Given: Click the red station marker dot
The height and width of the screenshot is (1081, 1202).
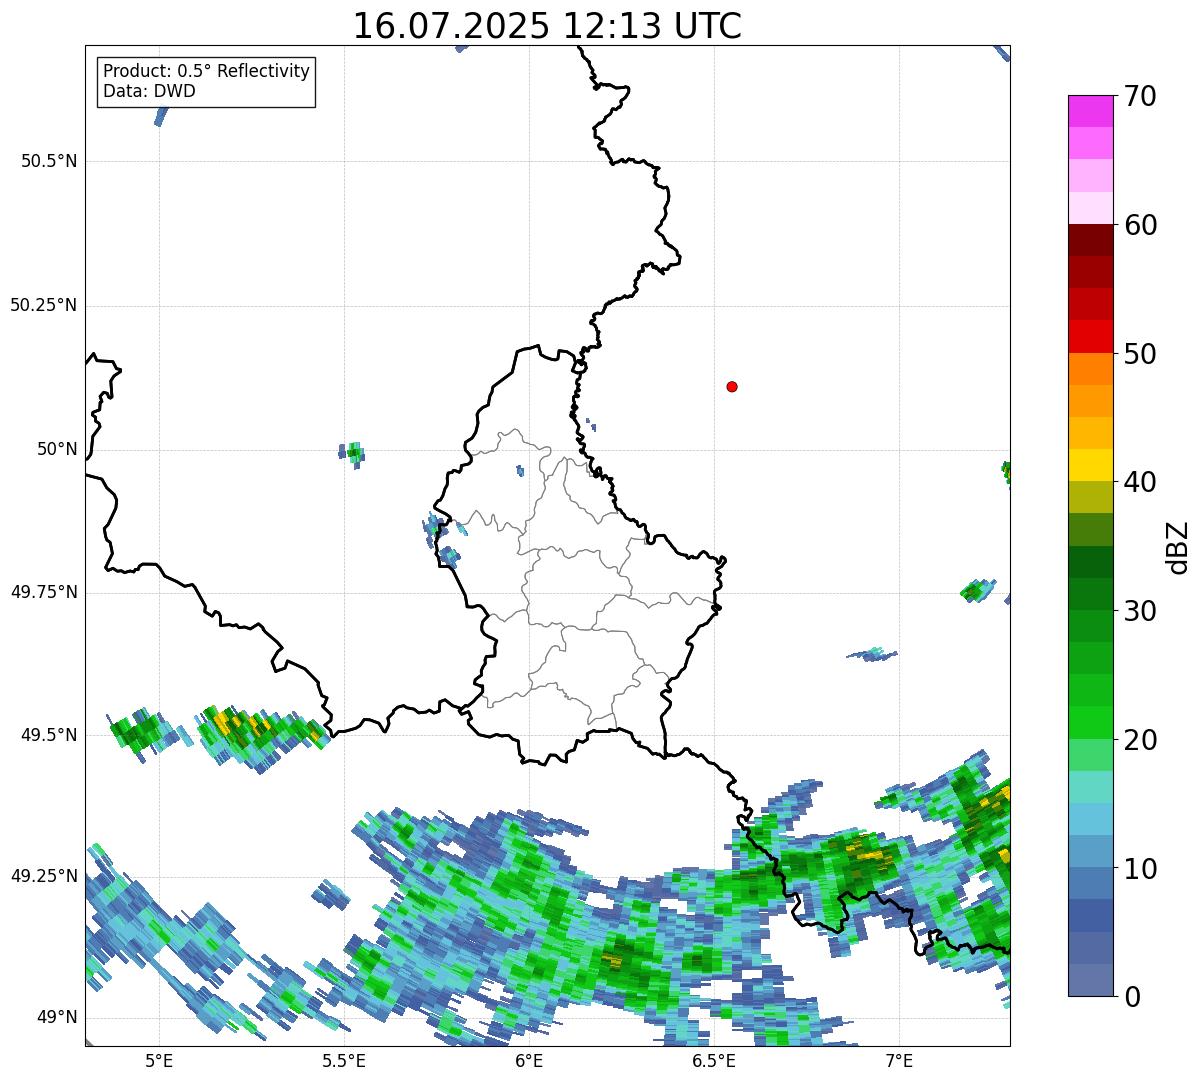Looking at the screenshot, I should [732, 386].
